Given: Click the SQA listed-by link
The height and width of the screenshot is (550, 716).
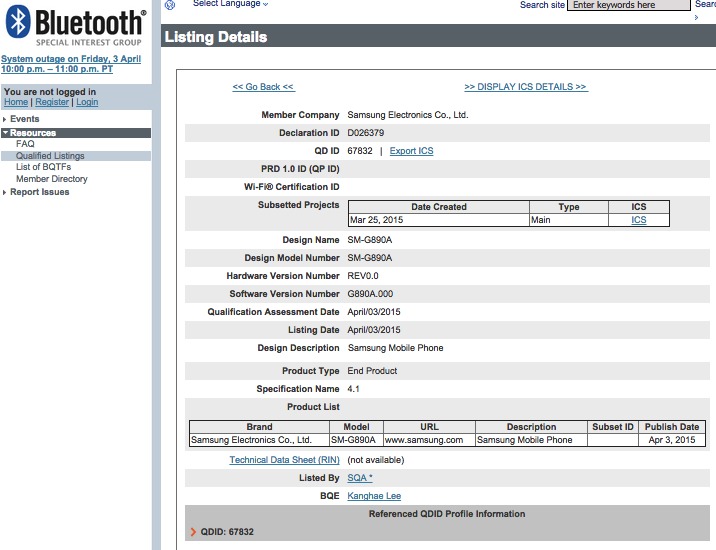Looking at the screenshot, I should pyautogui.click(x=360, y=478).
